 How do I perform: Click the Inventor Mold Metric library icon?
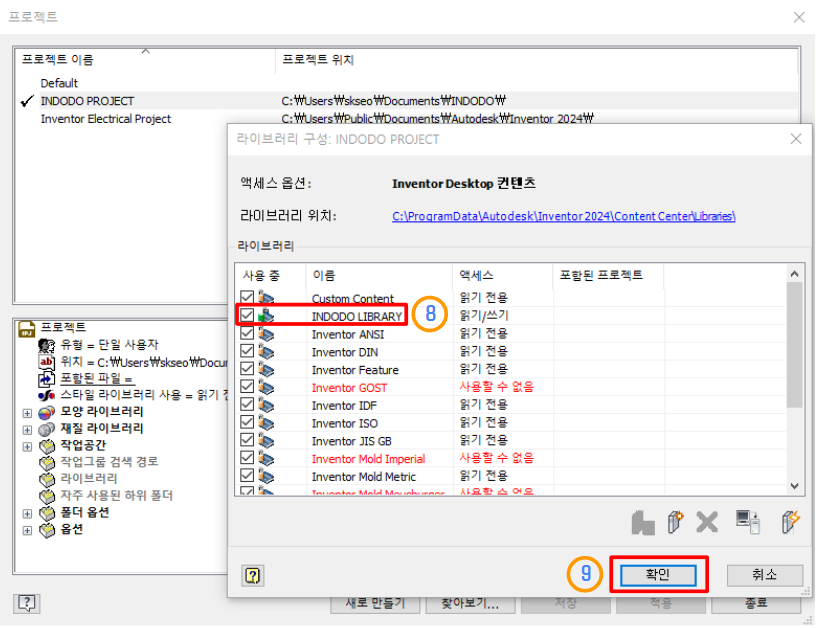tap(266, 476)
